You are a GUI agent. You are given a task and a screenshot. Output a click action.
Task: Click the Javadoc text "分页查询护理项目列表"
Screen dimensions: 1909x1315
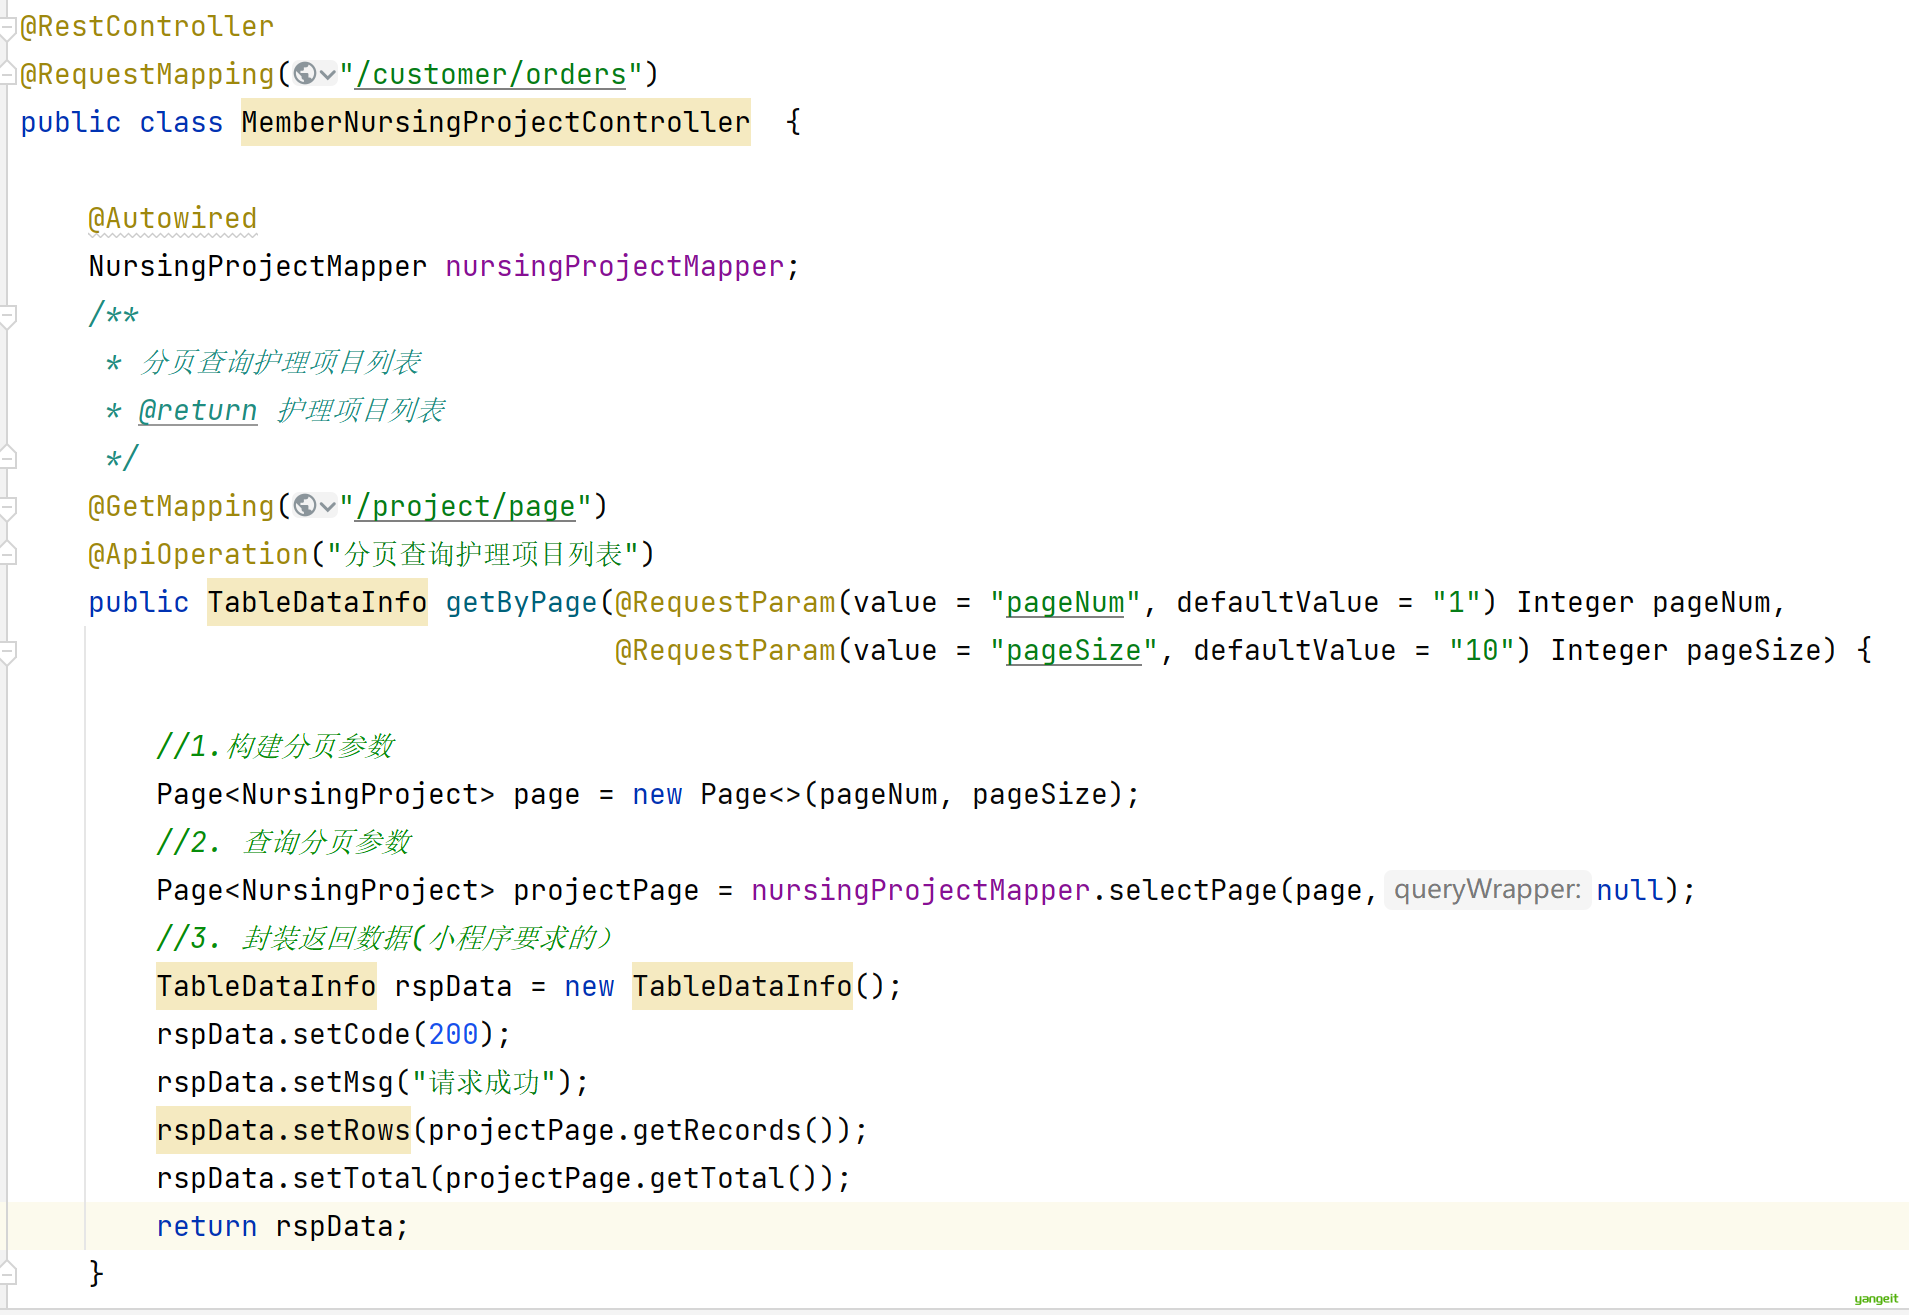coord(281,362)
